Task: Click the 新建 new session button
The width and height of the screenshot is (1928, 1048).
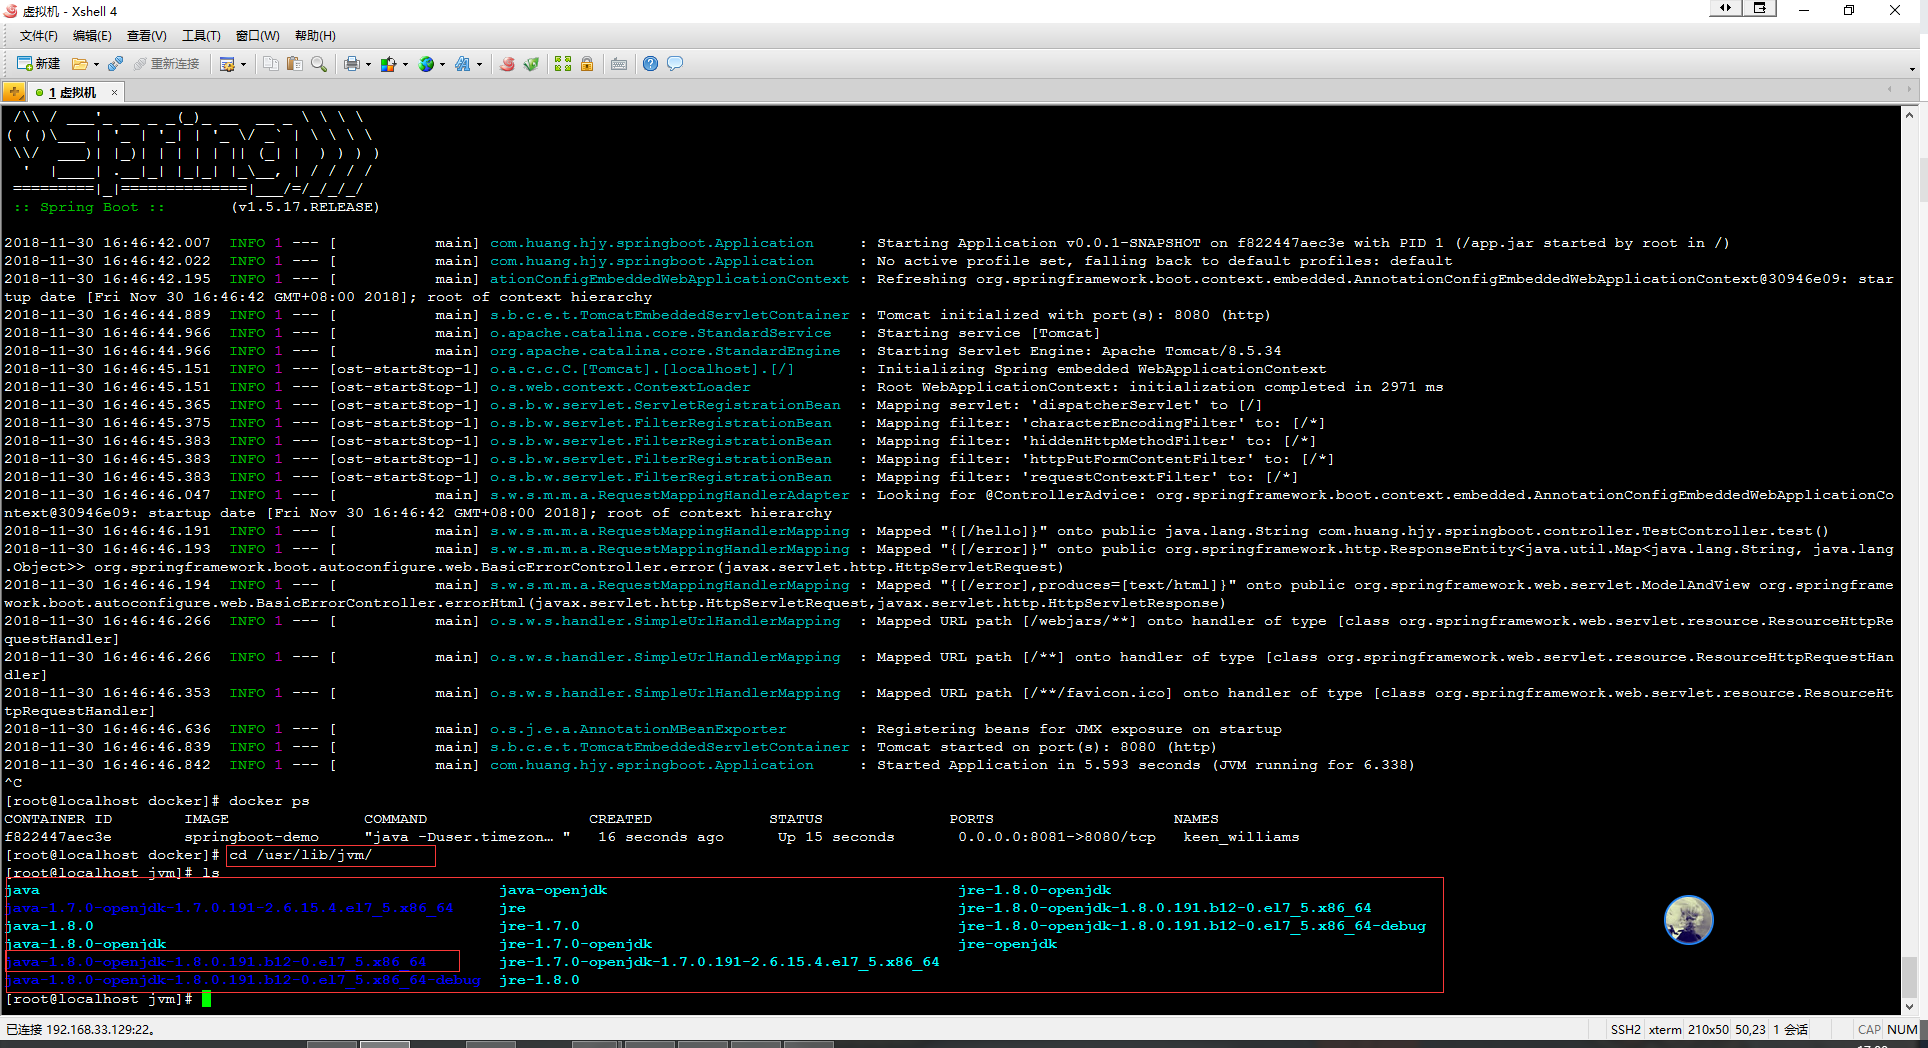Action: click(38, 64)
